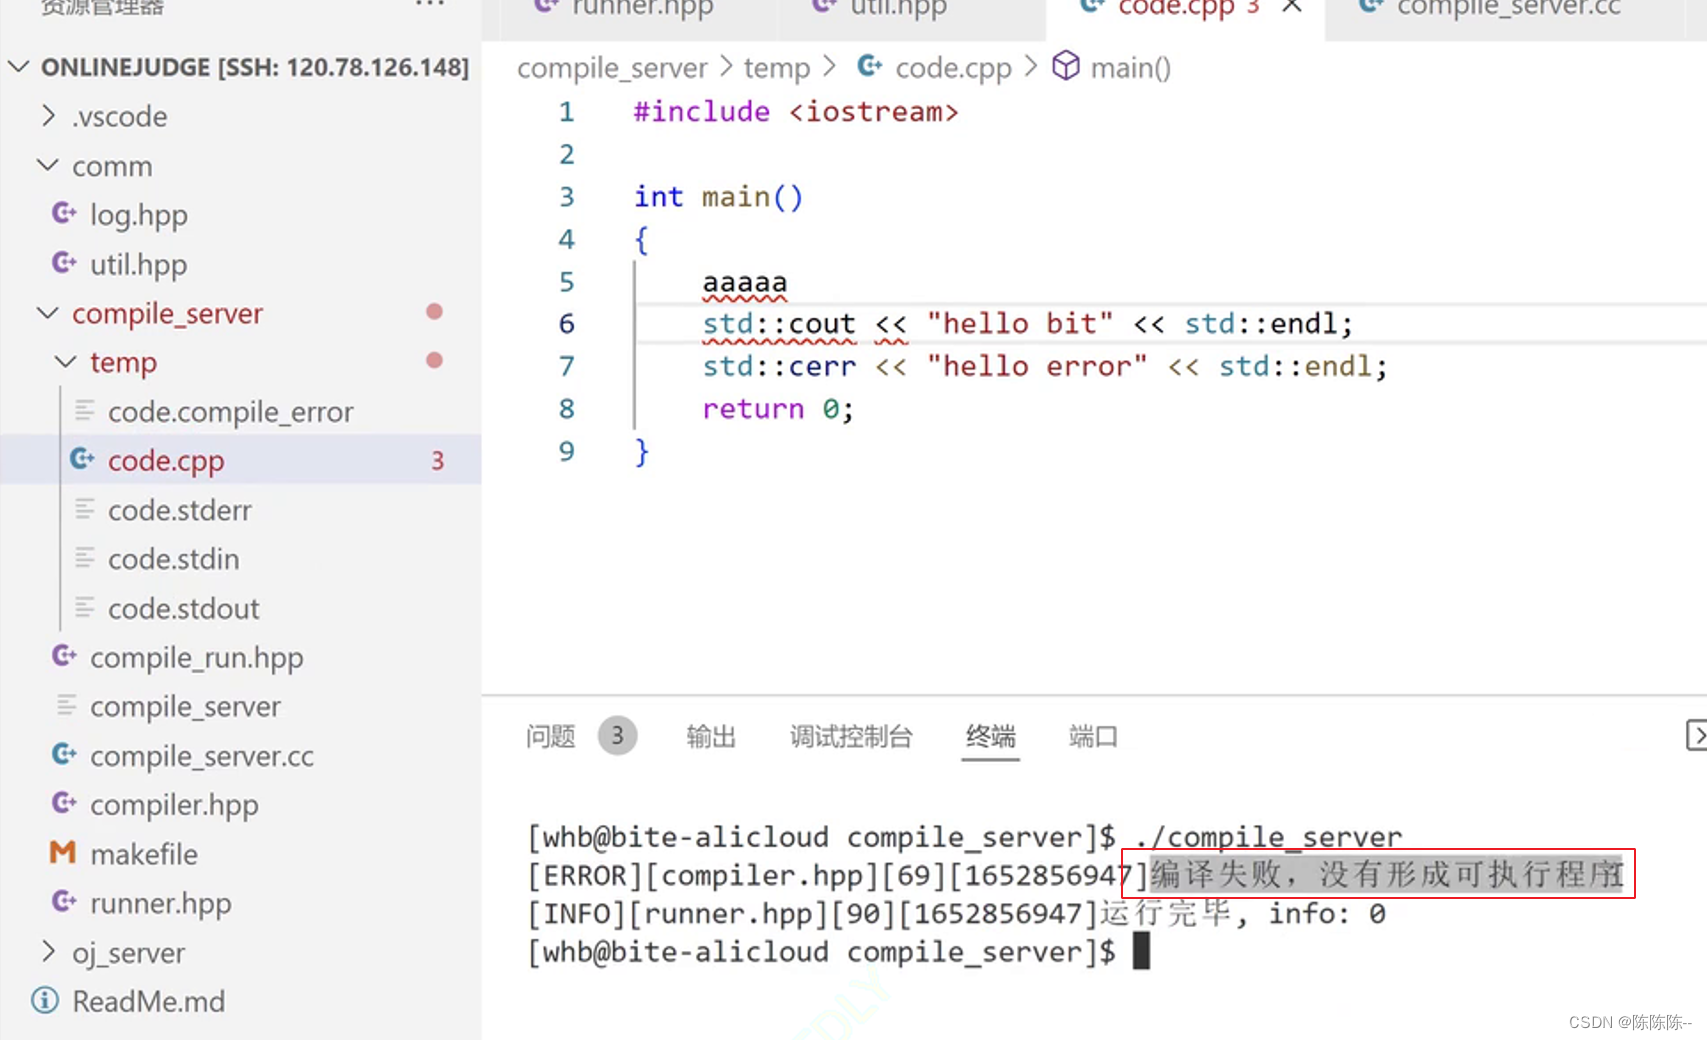Screen dimensions: 1707x1040
Task: Open the explorer more actions ellipsis
Action: [x=430, y=5]
